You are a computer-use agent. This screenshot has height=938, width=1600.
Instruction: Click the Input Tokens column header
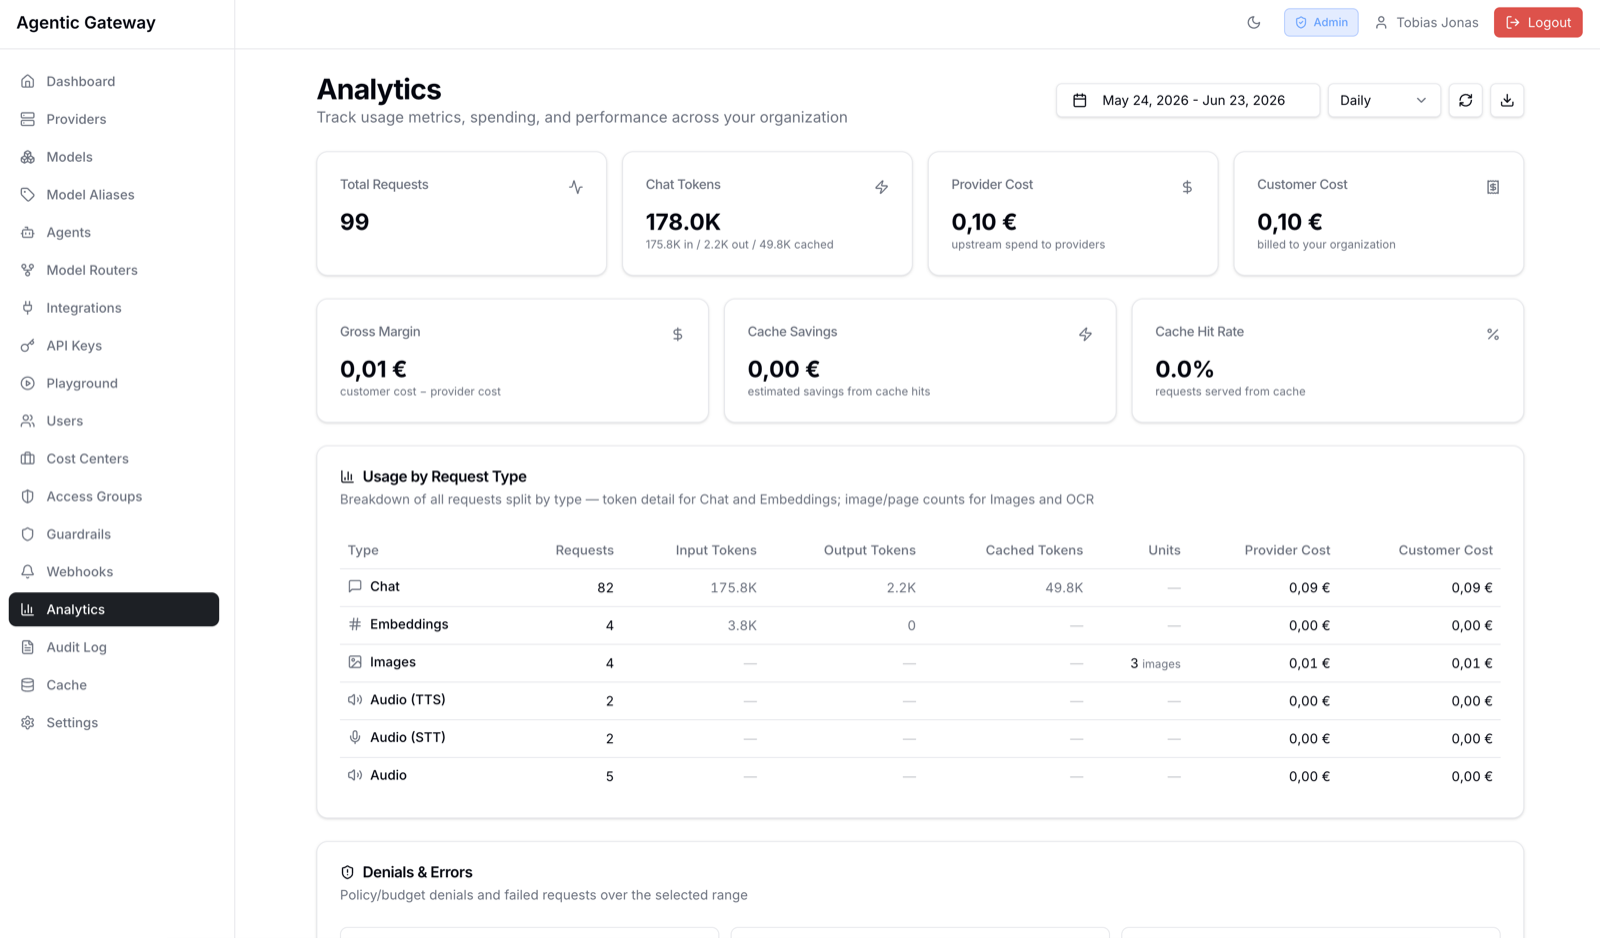[716, 550]
